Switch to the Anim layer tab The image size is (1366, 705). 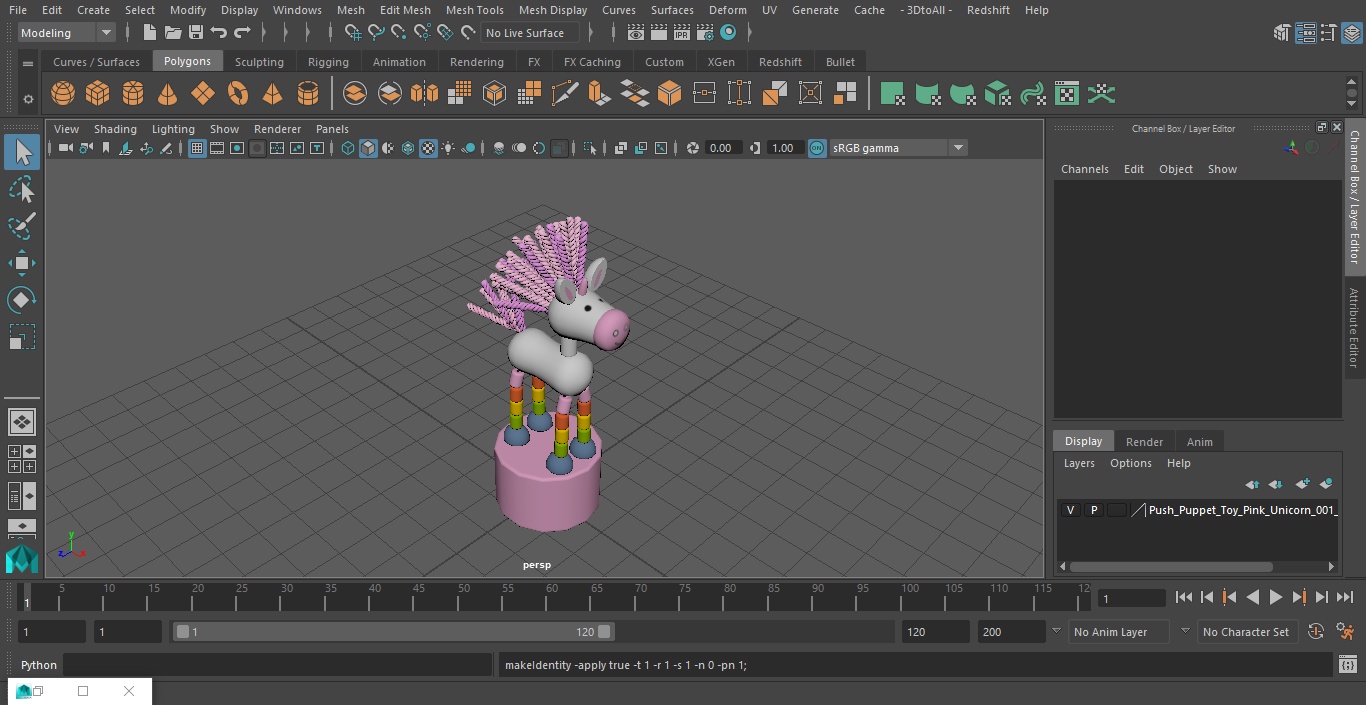1199,442
